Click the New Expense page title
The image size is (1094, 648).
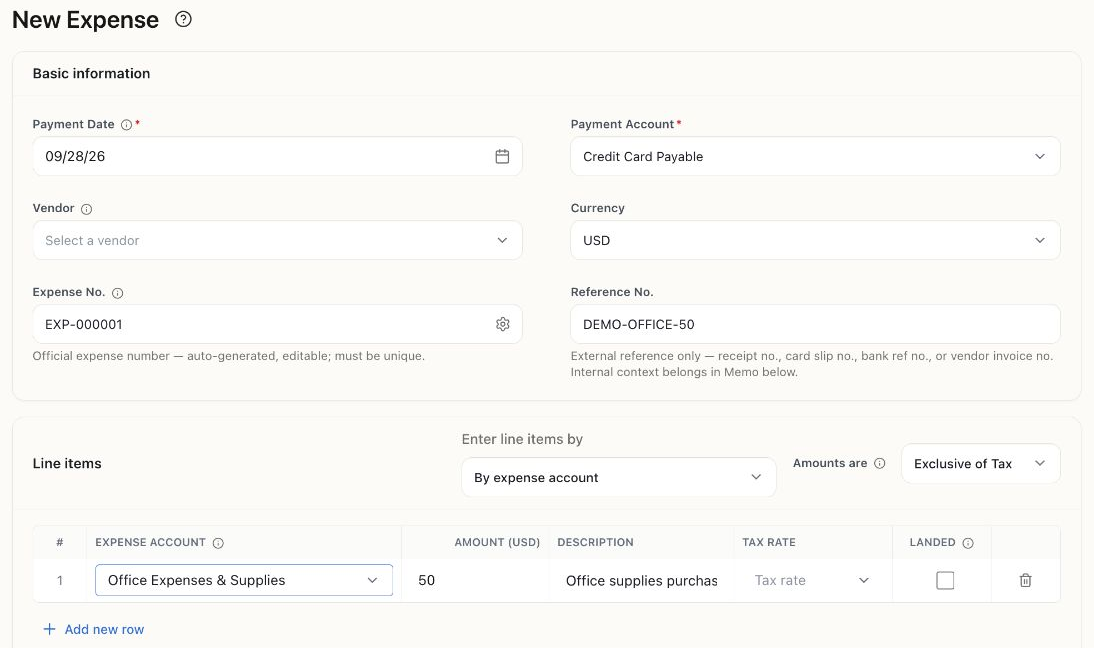point(85,20)
